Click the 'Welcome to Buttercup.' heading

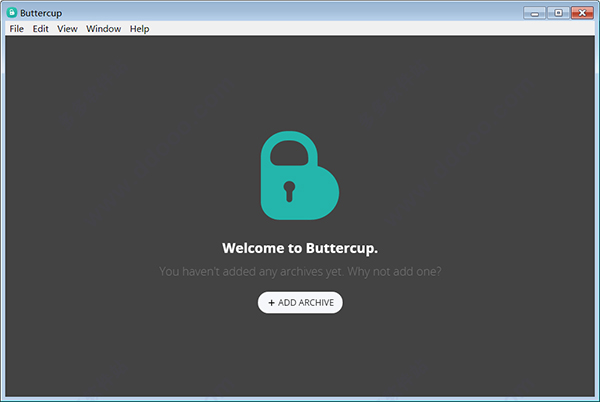point(300,248)
